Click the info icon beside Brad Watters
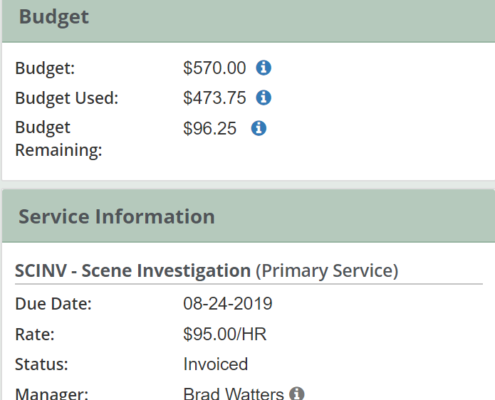The image size is (495, 400). [x=297, y=394]
